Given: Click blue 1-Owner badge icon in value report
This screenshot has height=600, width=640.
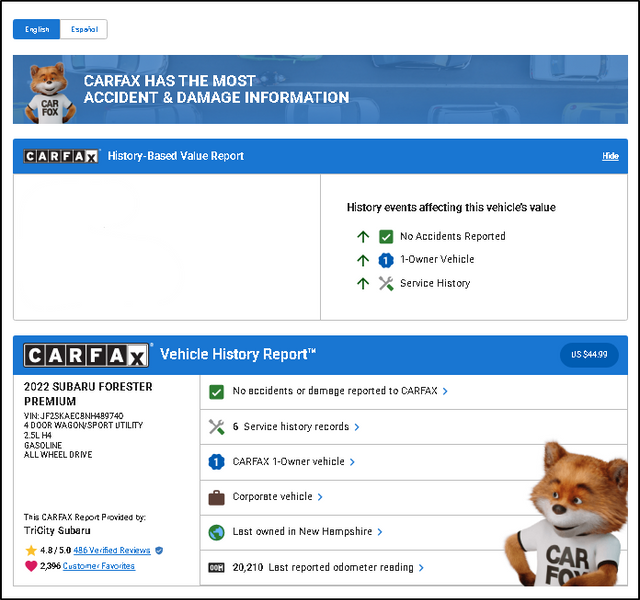Looking at the screenshot, I should pos(386,260).
